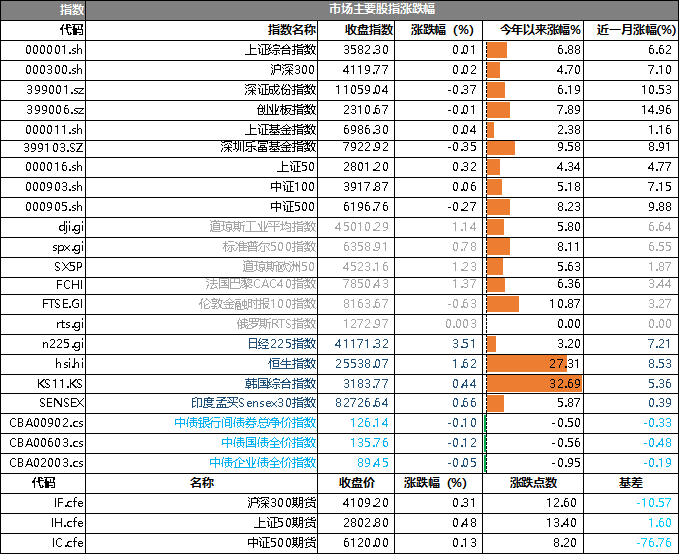Click the SENSEX code cell

[43, 403]
